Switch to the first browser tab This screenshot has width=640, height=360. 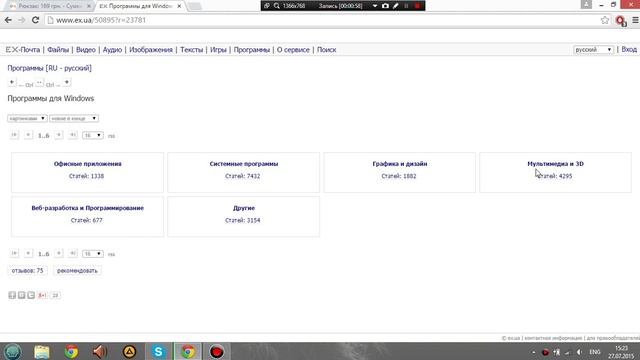tap(51, 6)
